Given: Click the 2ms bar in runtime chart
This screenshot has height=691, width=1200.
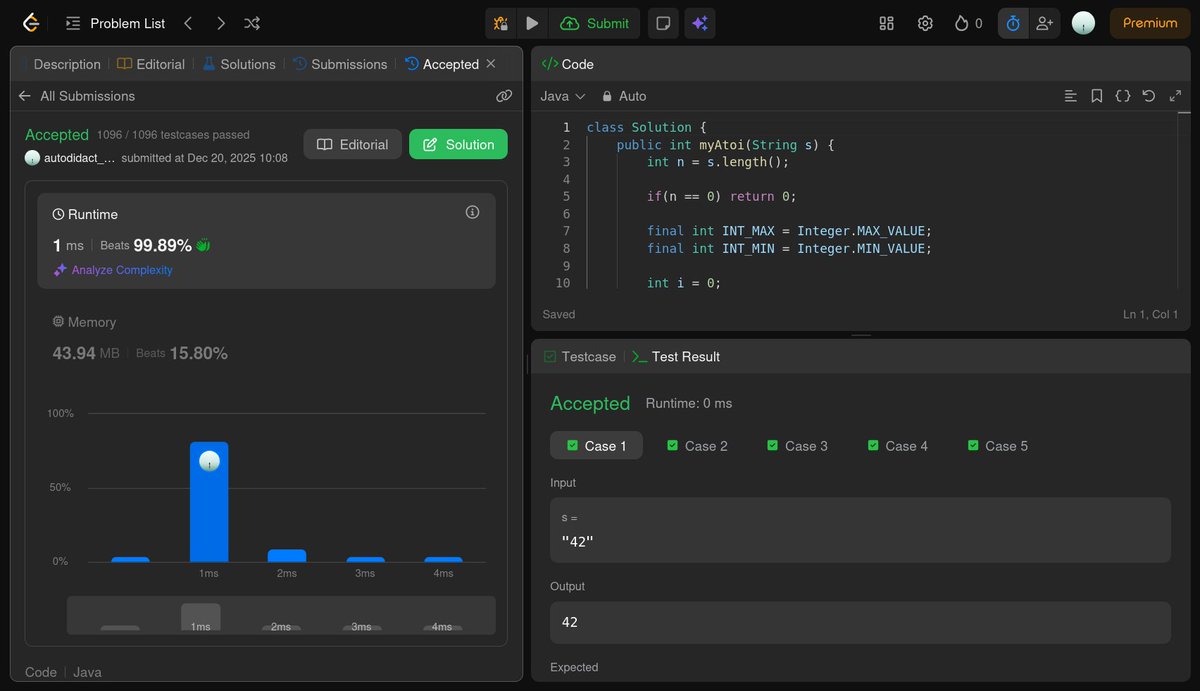Looking at the screenshot, I should point(287,556).
